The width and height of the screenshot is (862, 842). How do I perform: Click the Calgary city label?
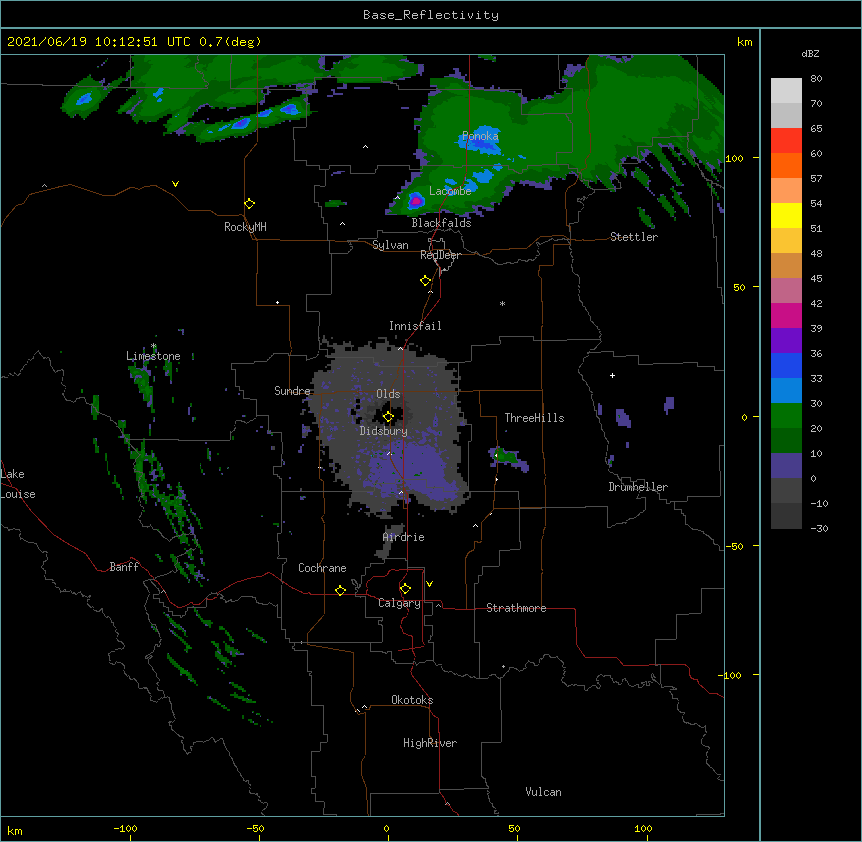tap(399, 603)
